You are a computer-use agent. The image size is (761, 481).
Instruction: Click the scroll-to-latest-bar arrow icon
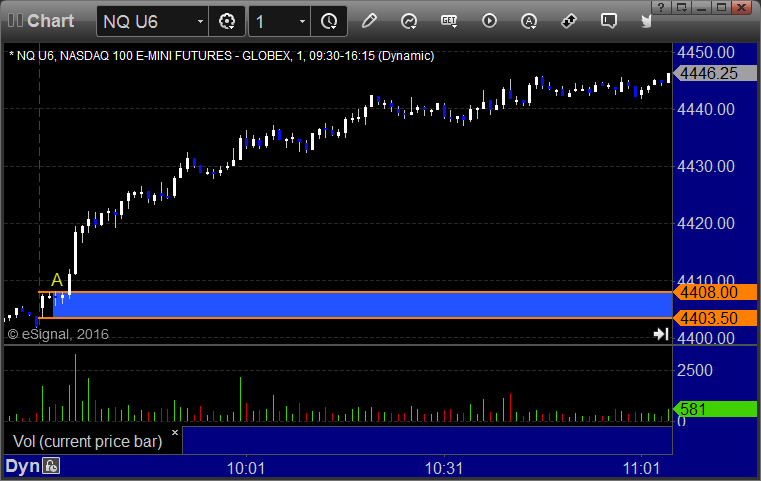[661, 333]
